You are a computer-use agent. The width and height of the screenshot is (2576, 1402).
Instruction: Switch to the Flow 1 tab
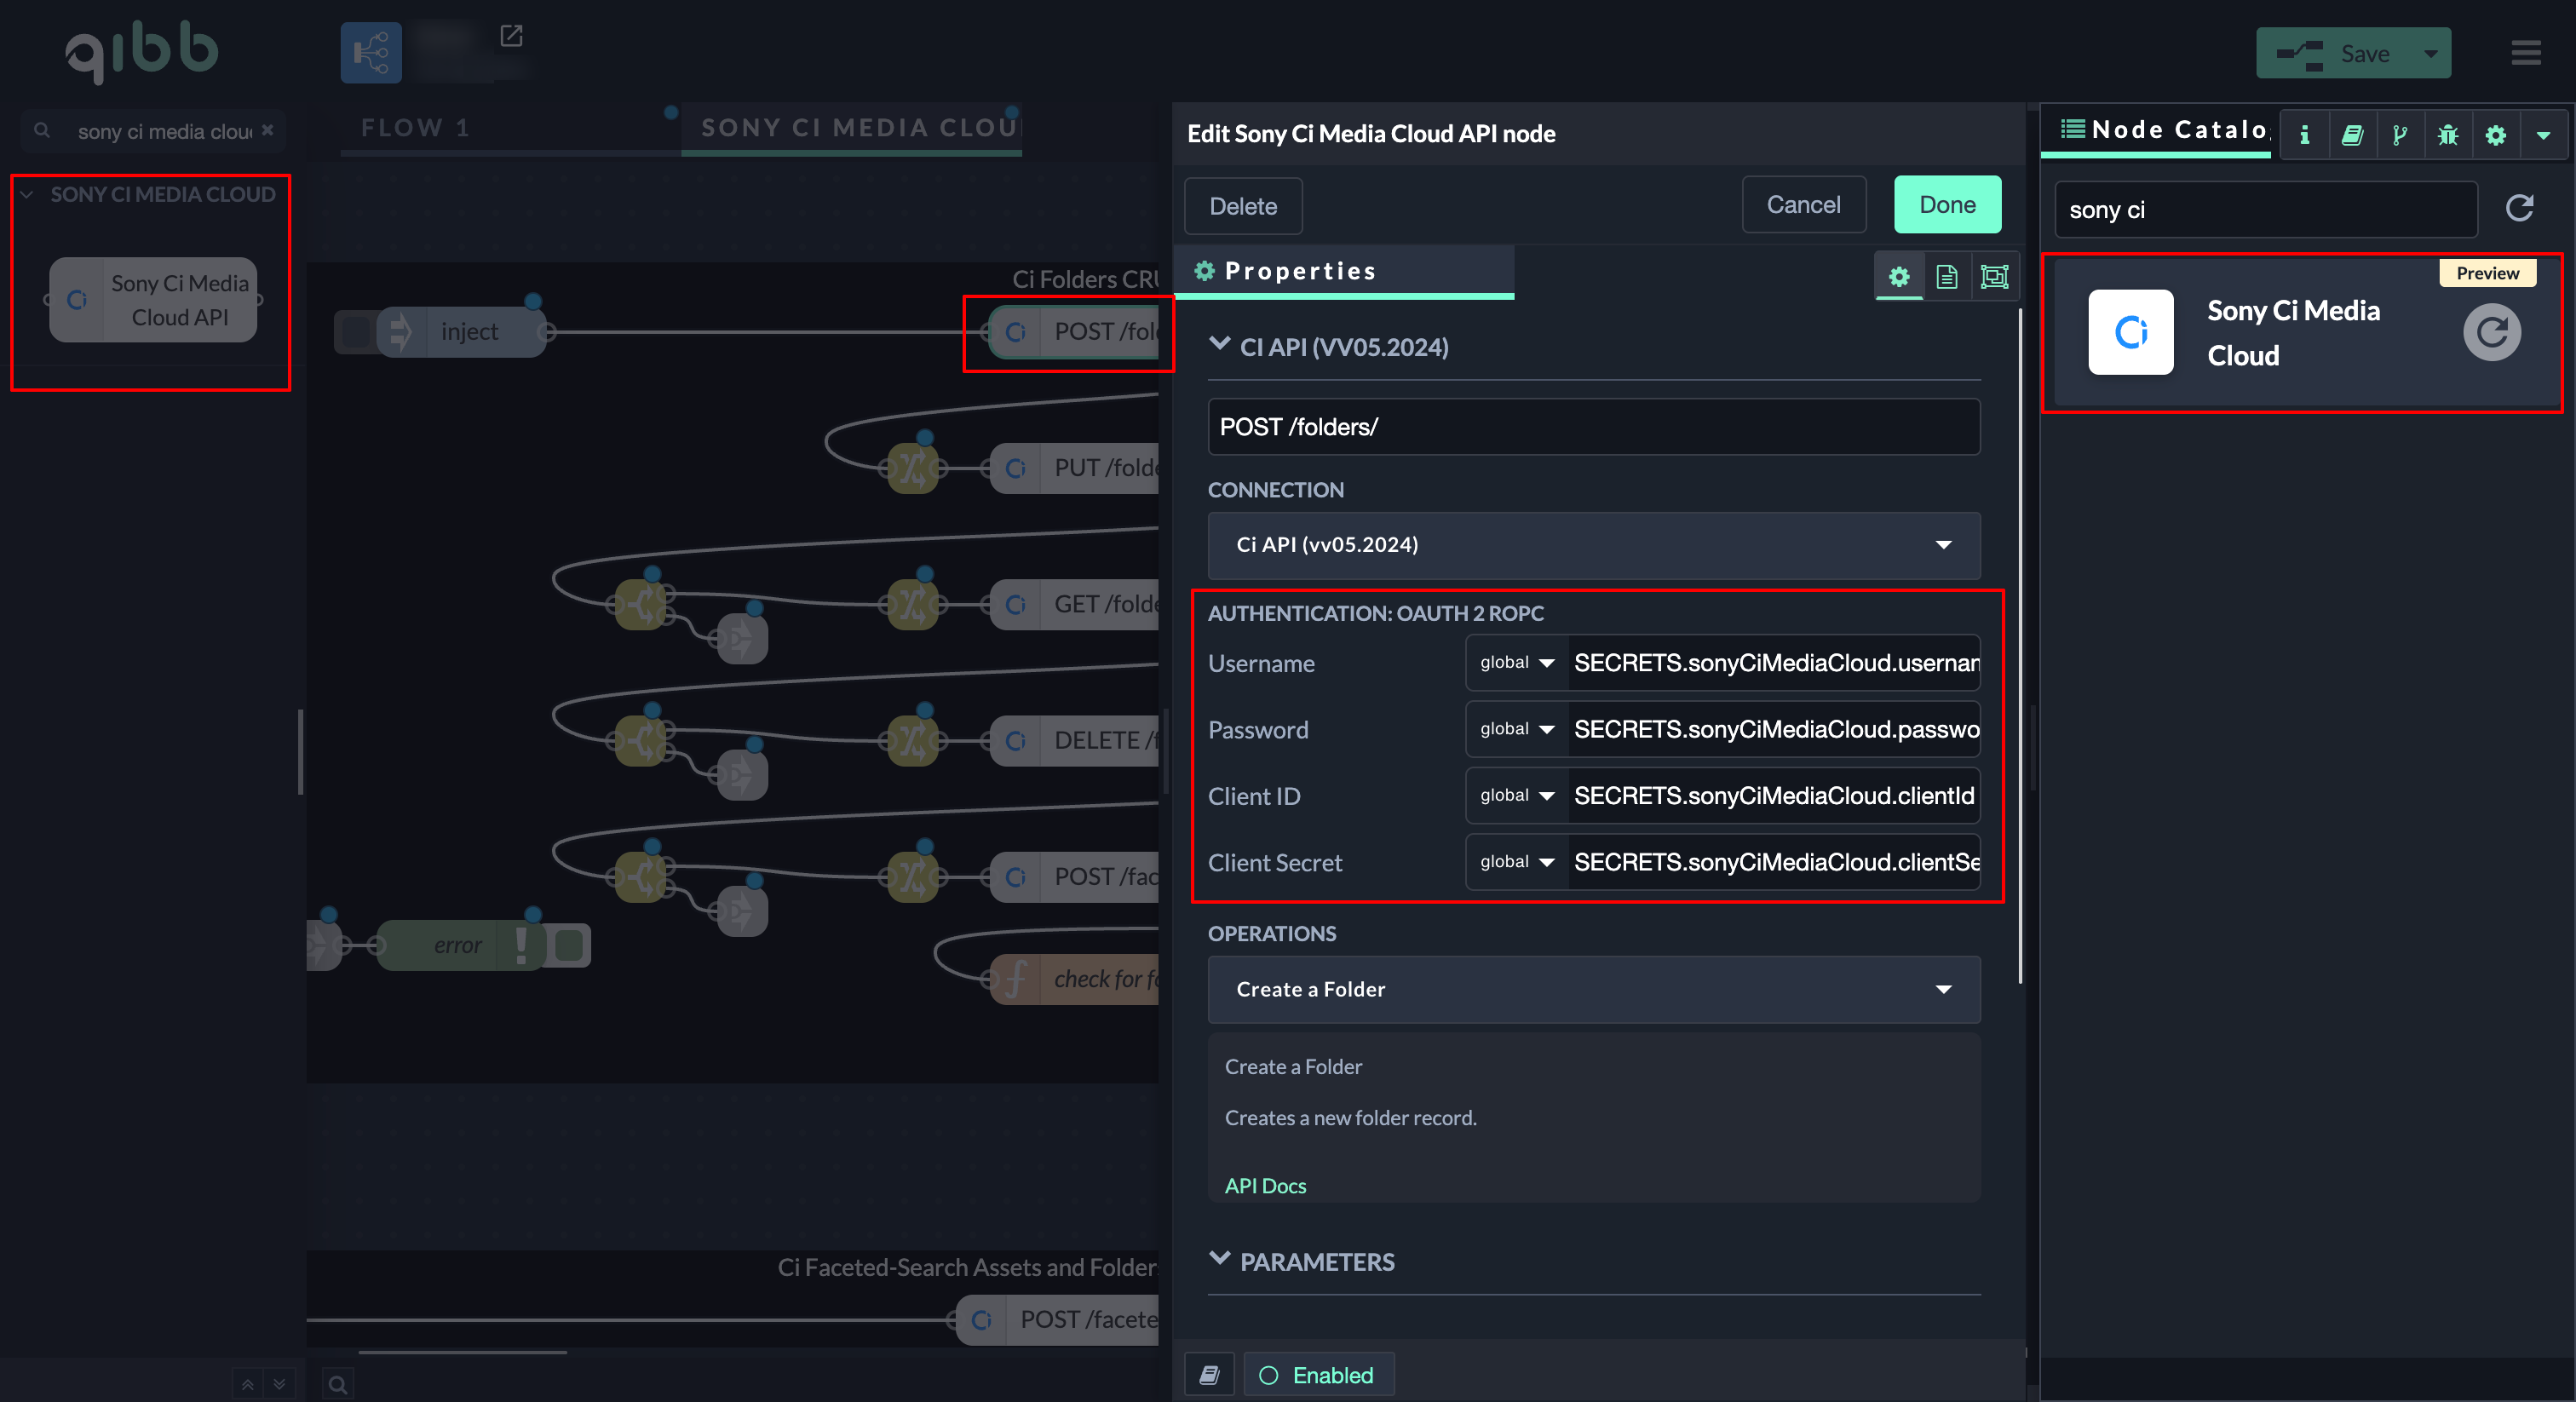[415, 128]
